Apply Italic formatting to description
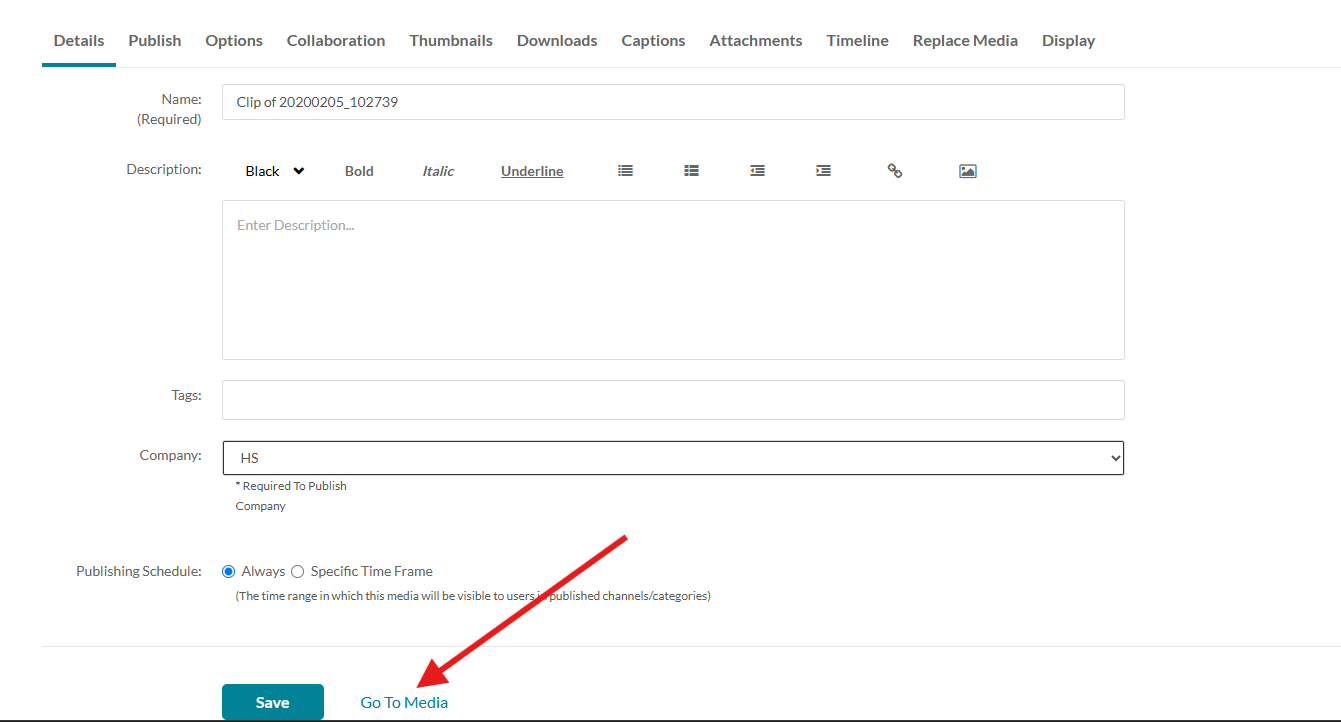Image resolution: width=1341 pixels, height=722 pixels. click(438, 171)
